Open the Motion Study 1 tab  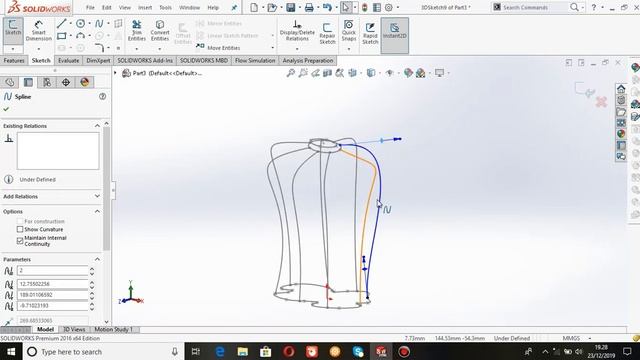pos(113,329)
